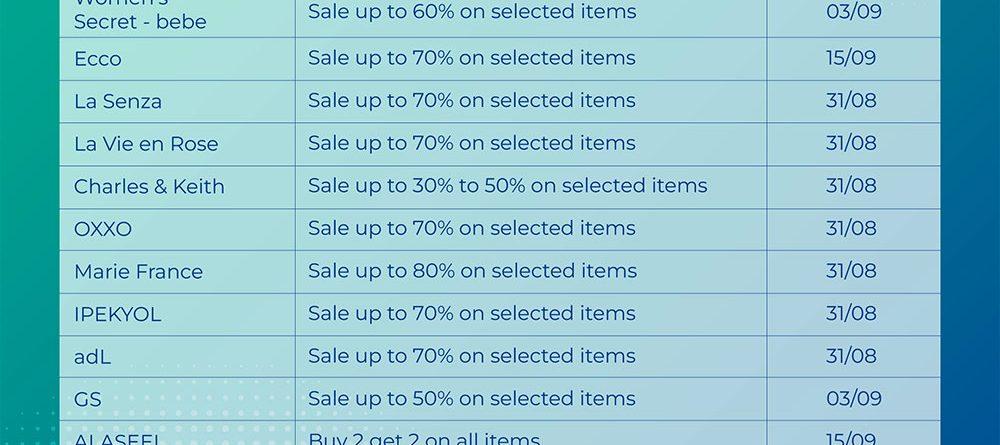Click the GS brand name
Image resolution: width=1000 pixels, height=445 pixels.
tap(88, 400)
